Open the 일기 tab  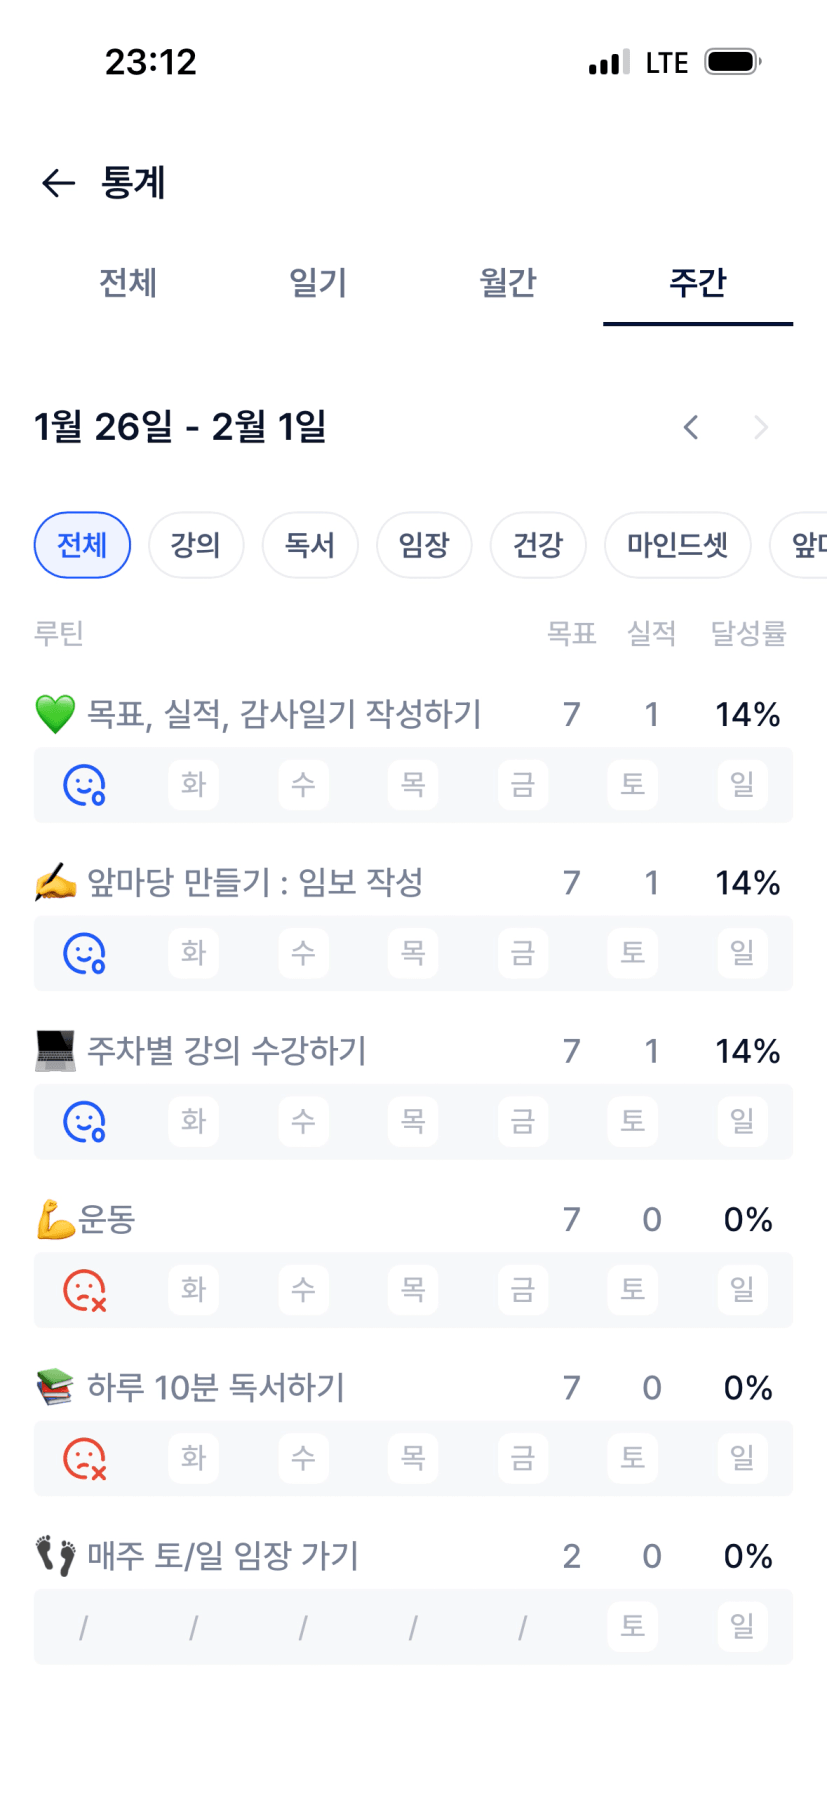(x=318, y=283)
